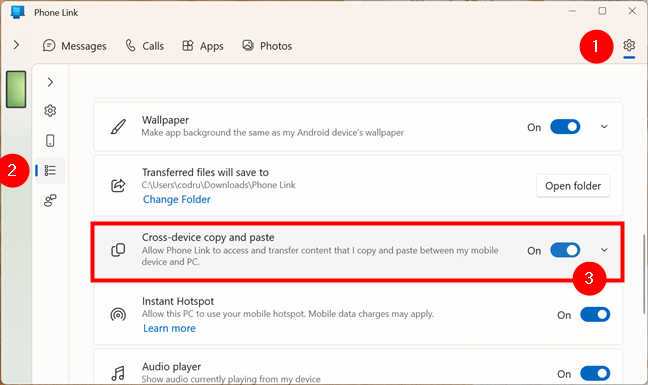The height and width of the screenshot is (385, 648).
Task: Open General settings gear in sidebar
Action: click(x=50, y=111)
